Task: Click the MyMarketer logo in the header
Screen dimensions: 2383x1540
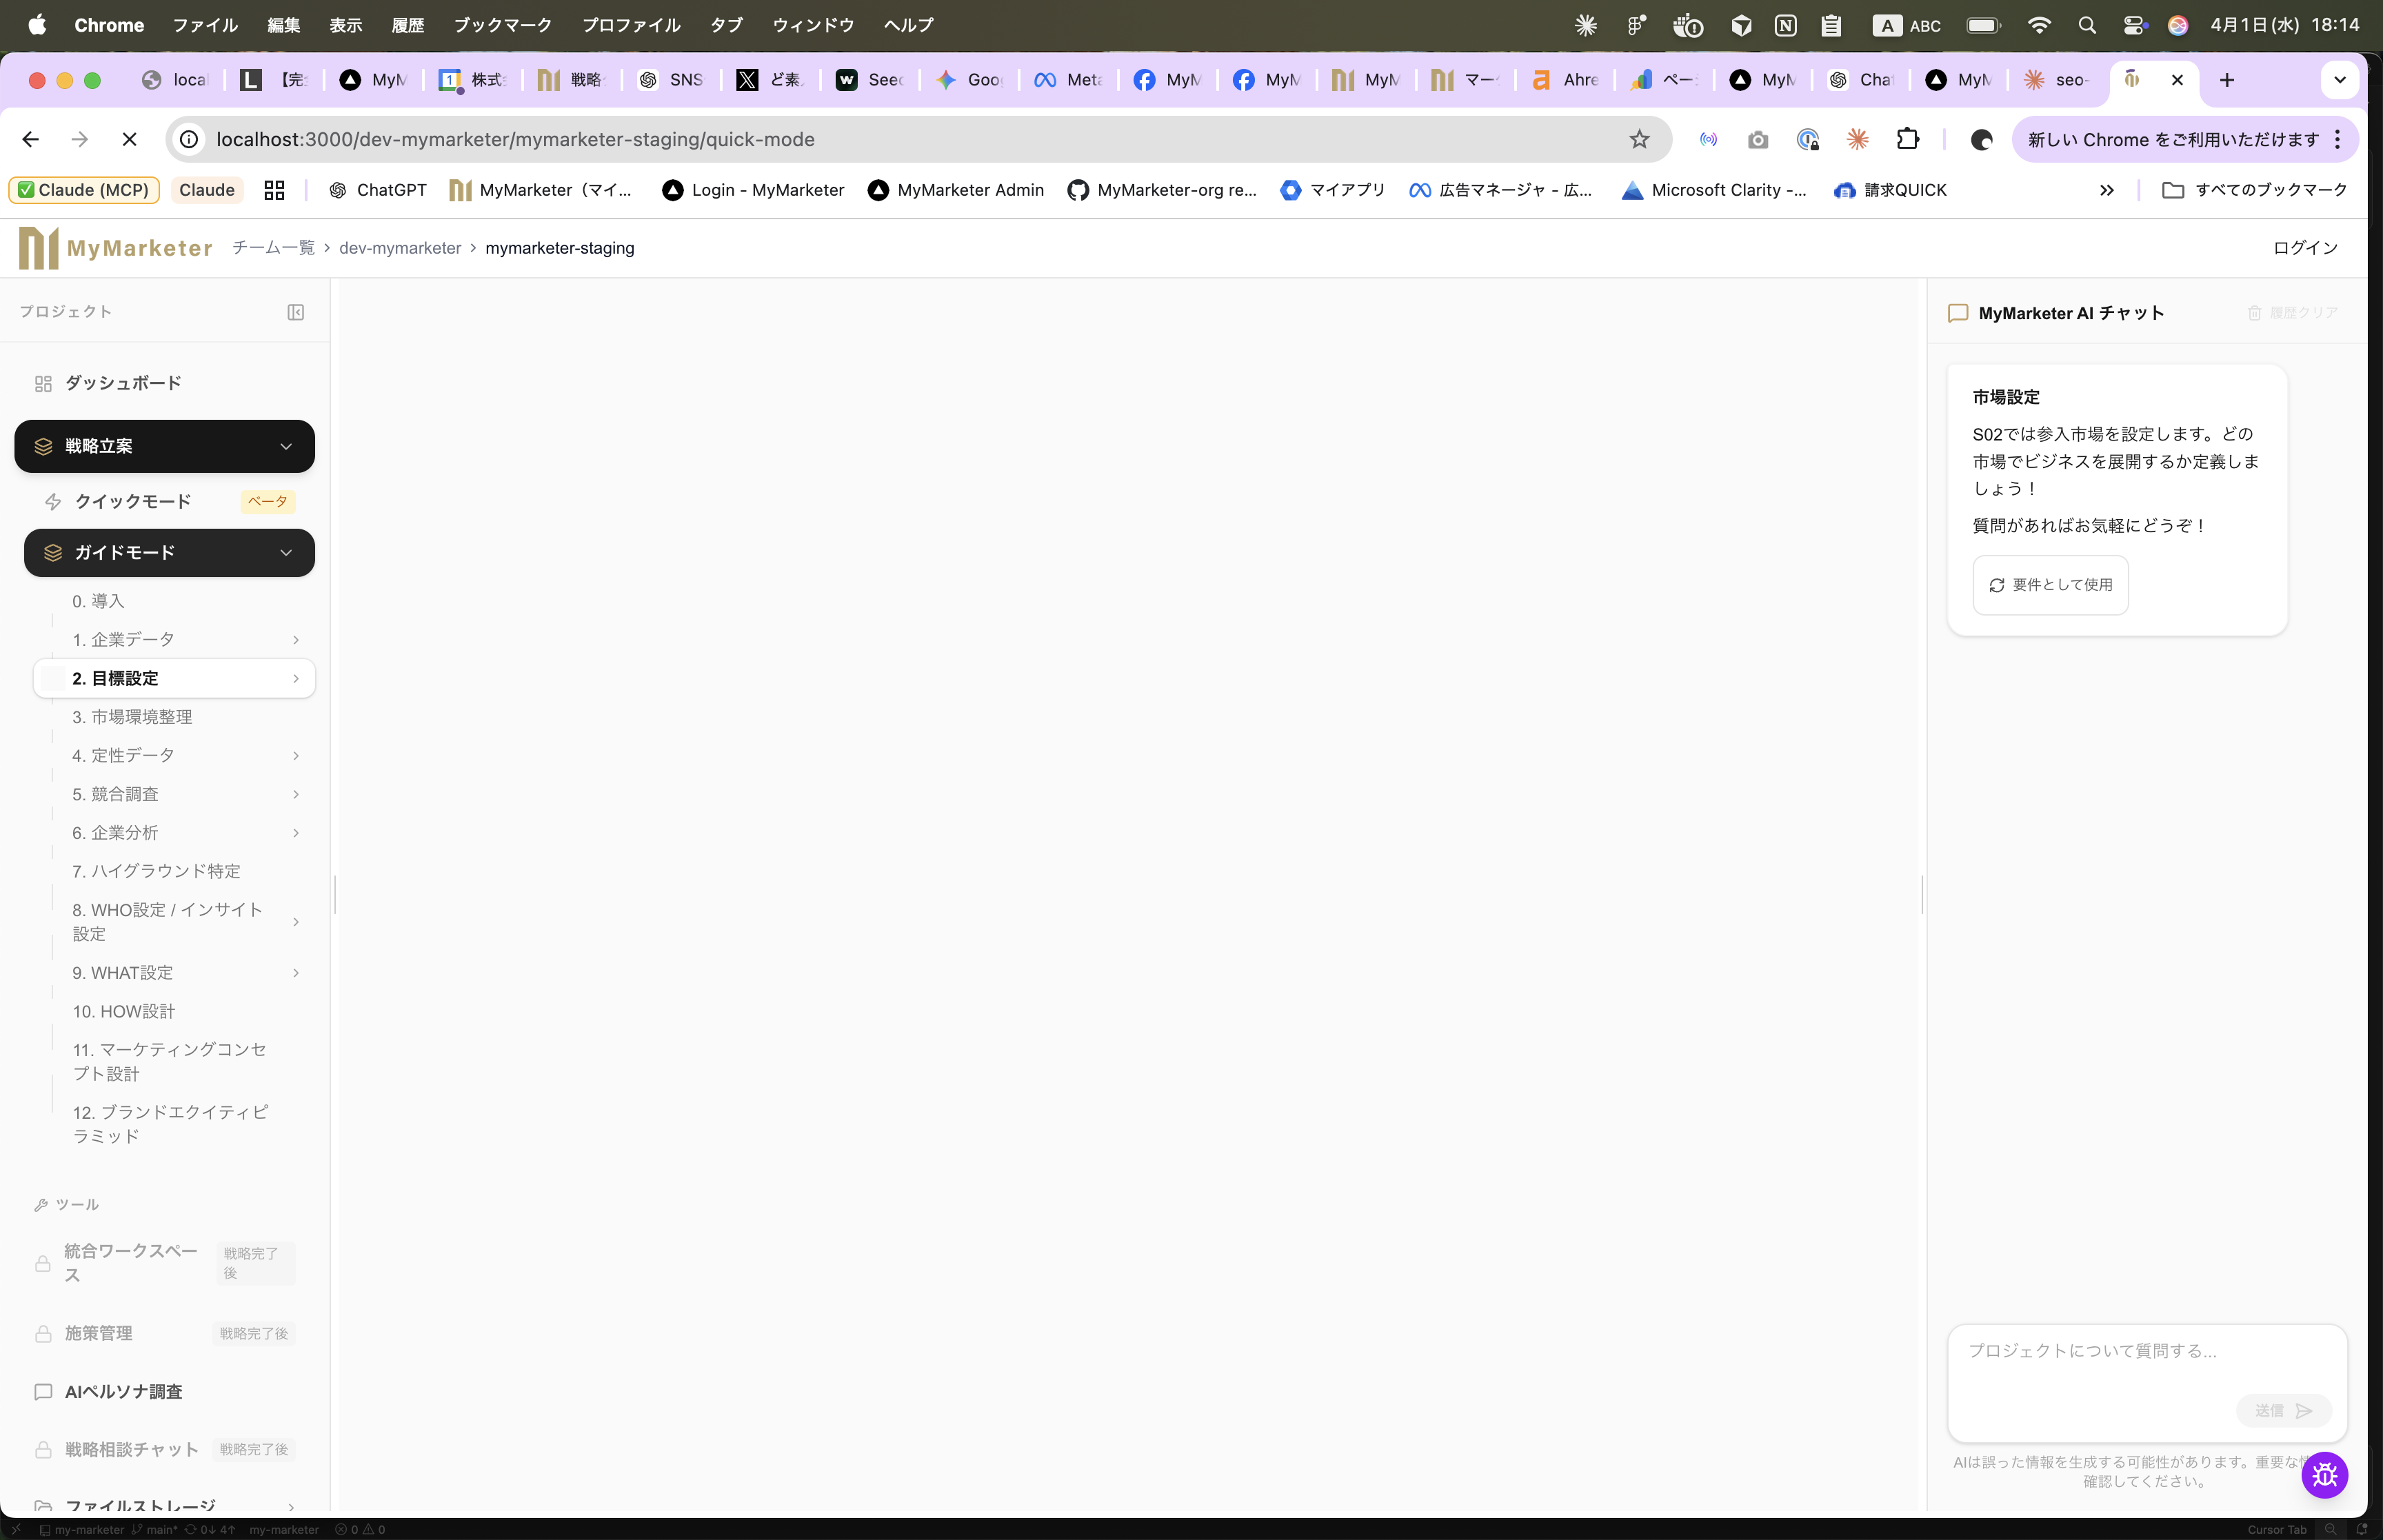Action: point(115,248)
